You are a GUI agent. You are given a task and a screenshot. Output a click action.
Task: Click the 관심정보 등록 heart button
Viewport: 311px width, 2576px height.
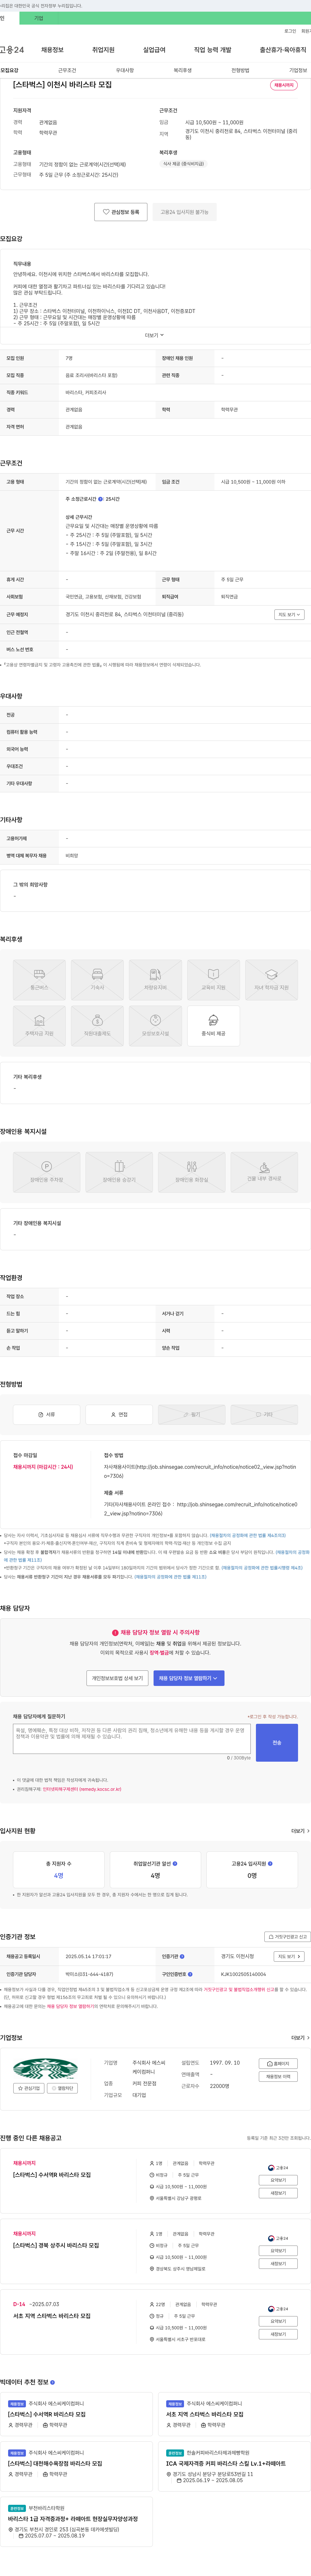click(x=121, y=212)
